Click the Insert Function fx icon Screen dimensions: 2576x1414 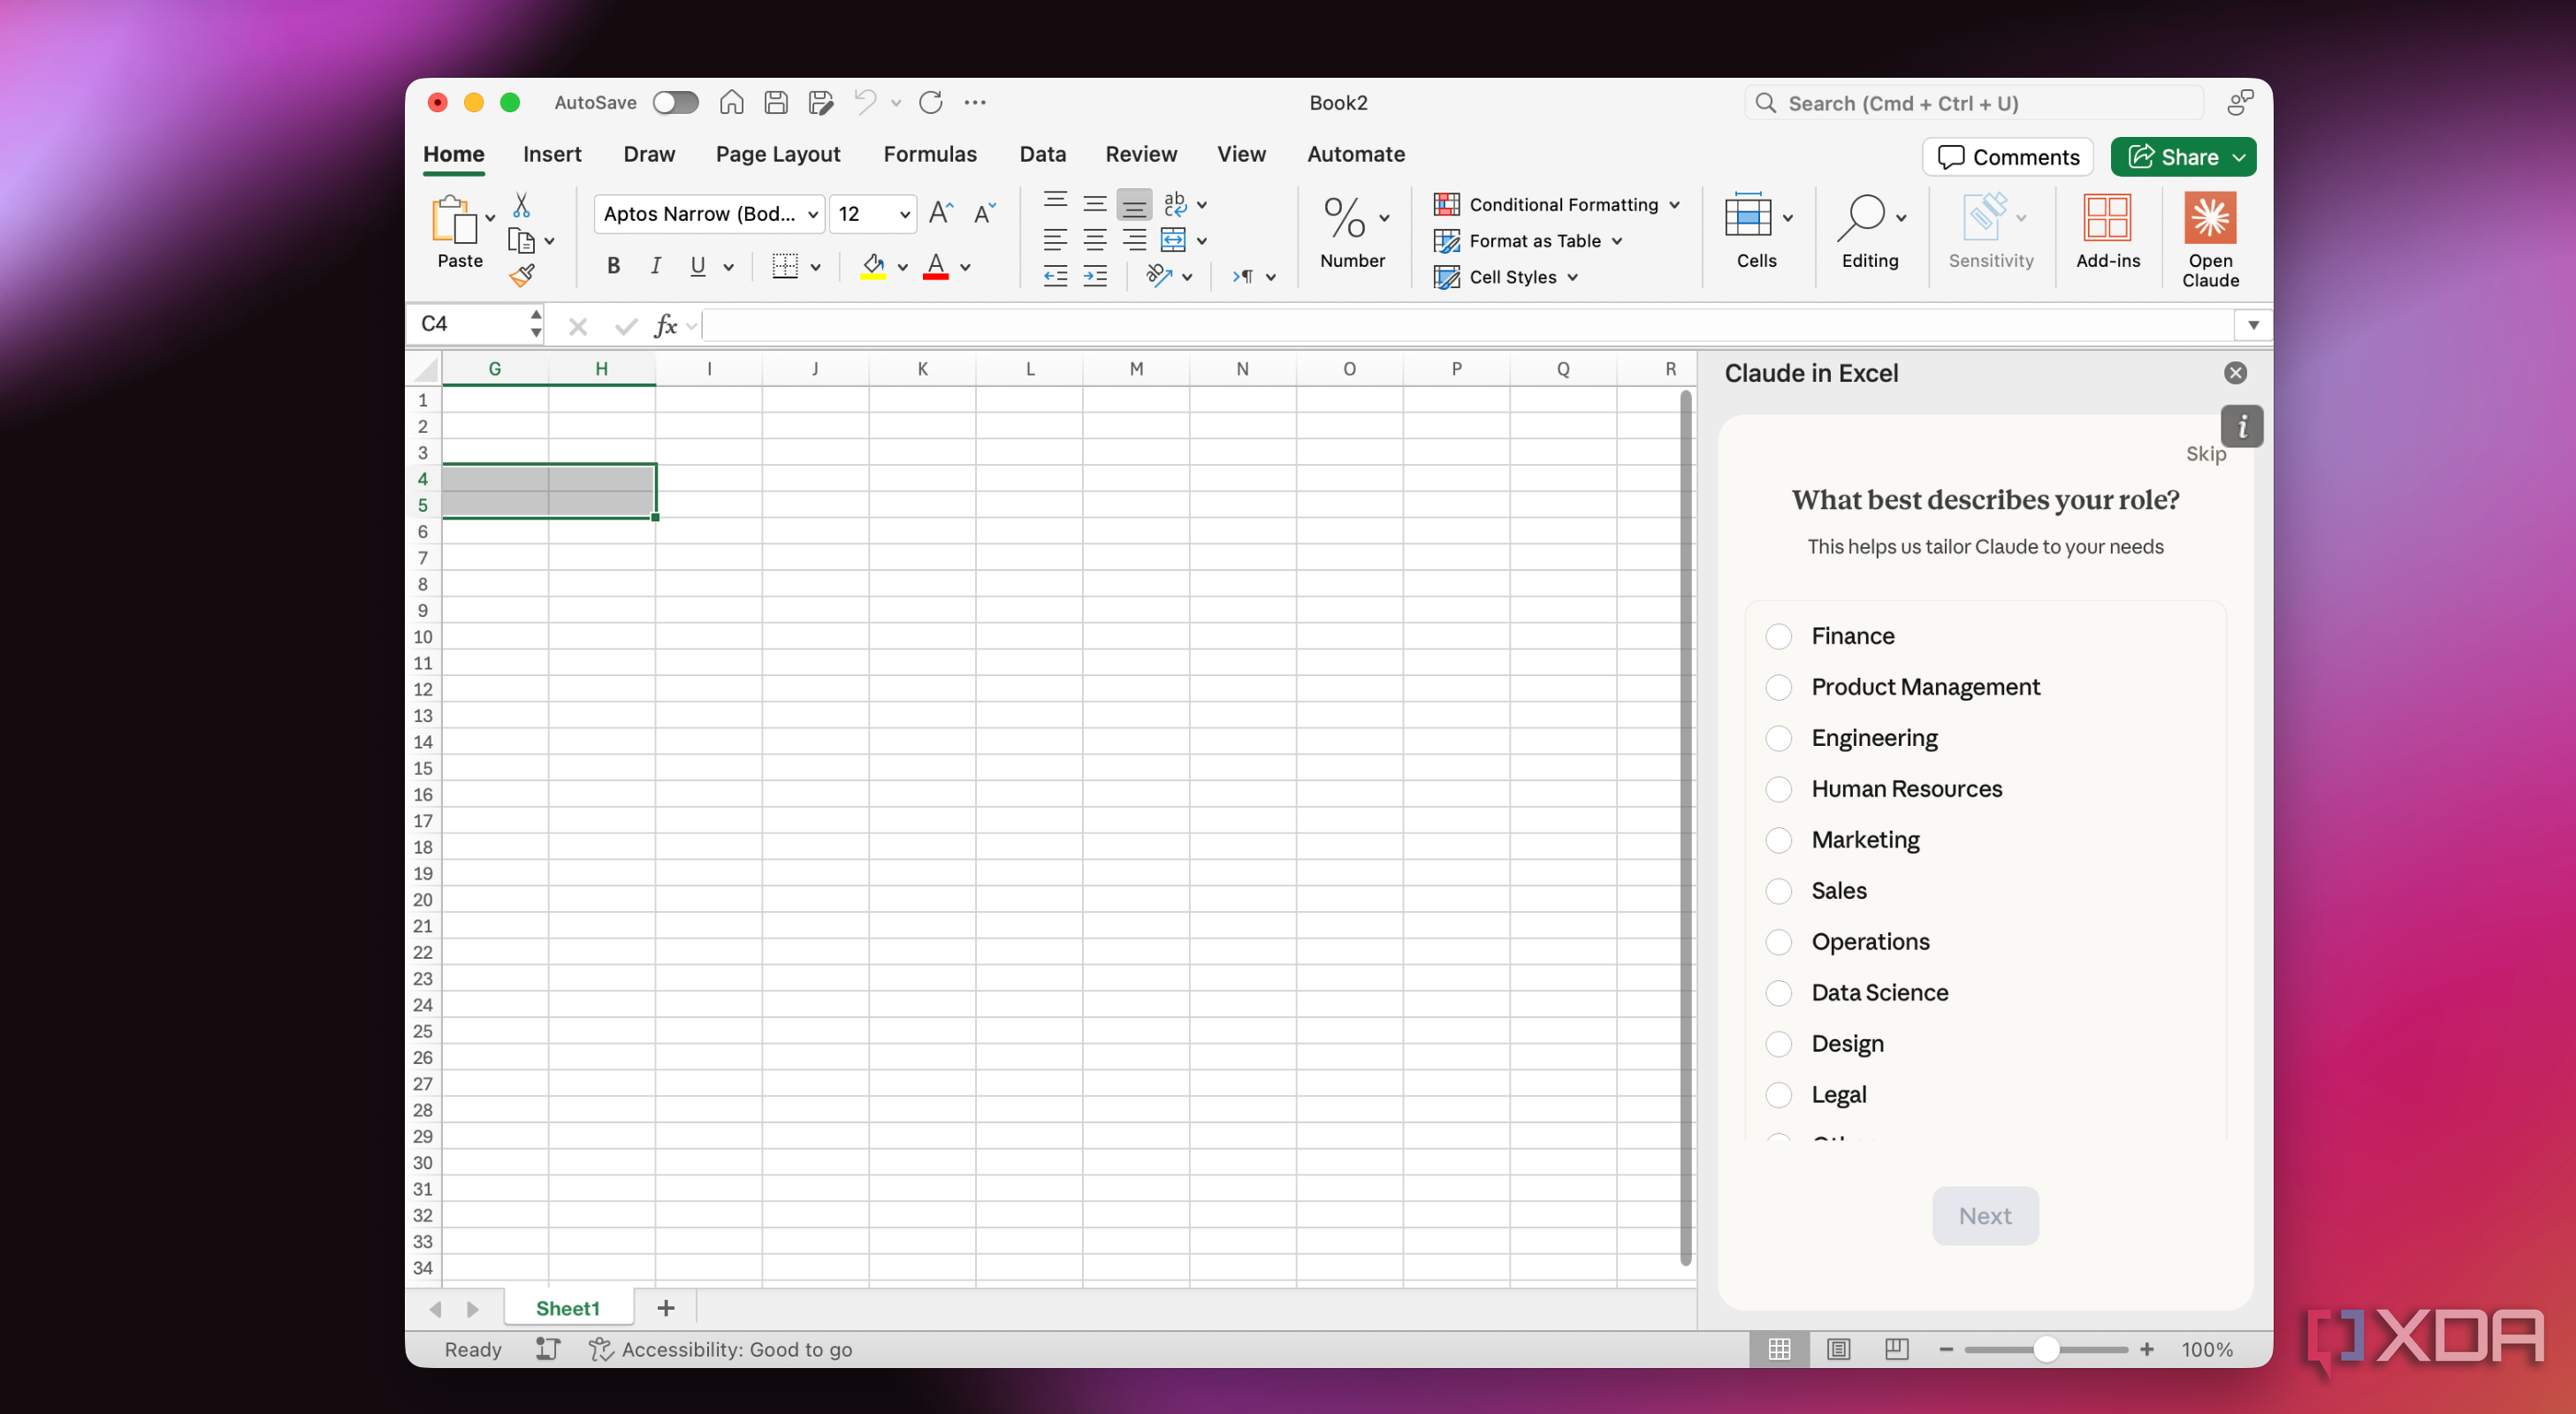tap(666, 325)
